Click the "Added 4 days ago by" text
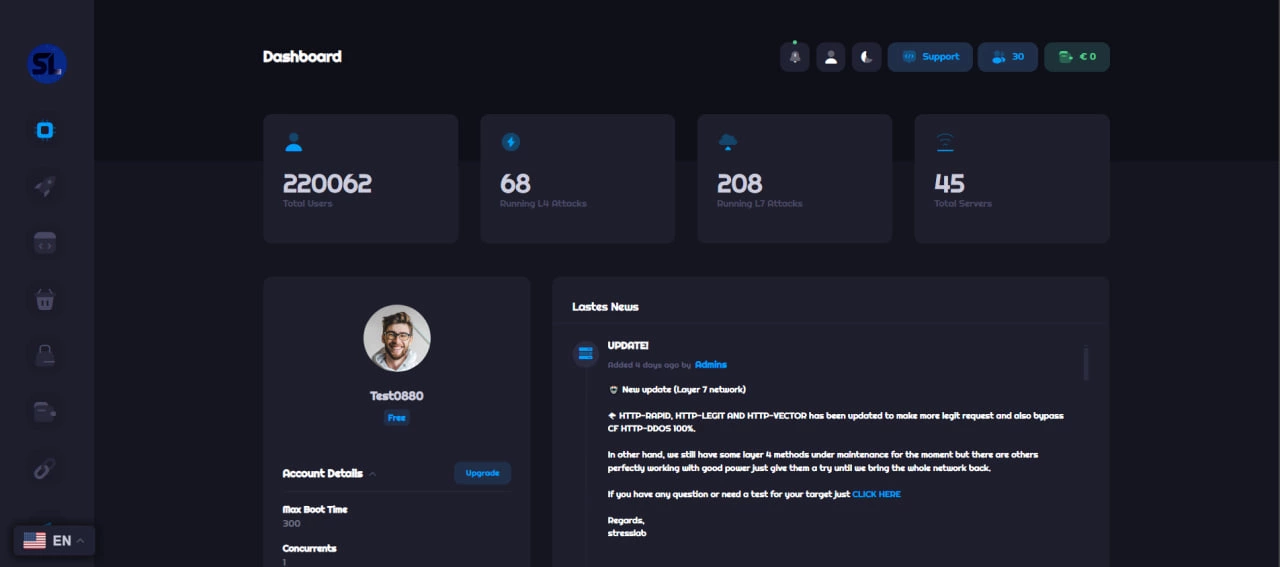 649,365
